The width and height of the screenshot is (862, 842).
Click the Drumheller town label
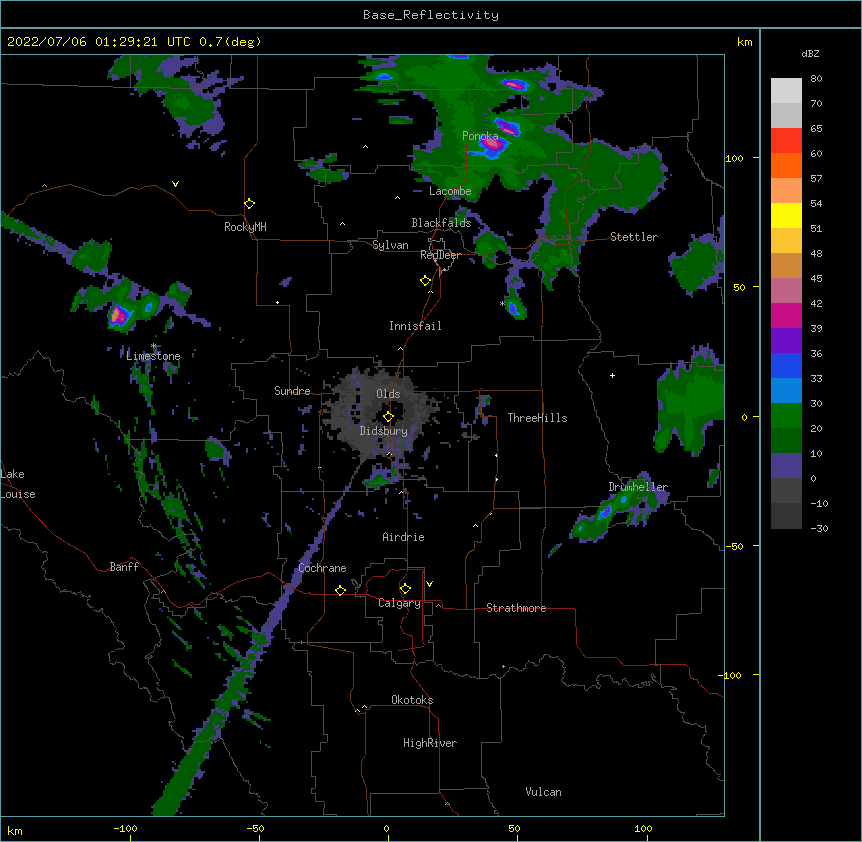pyautogui.click(x=638, y=487)
